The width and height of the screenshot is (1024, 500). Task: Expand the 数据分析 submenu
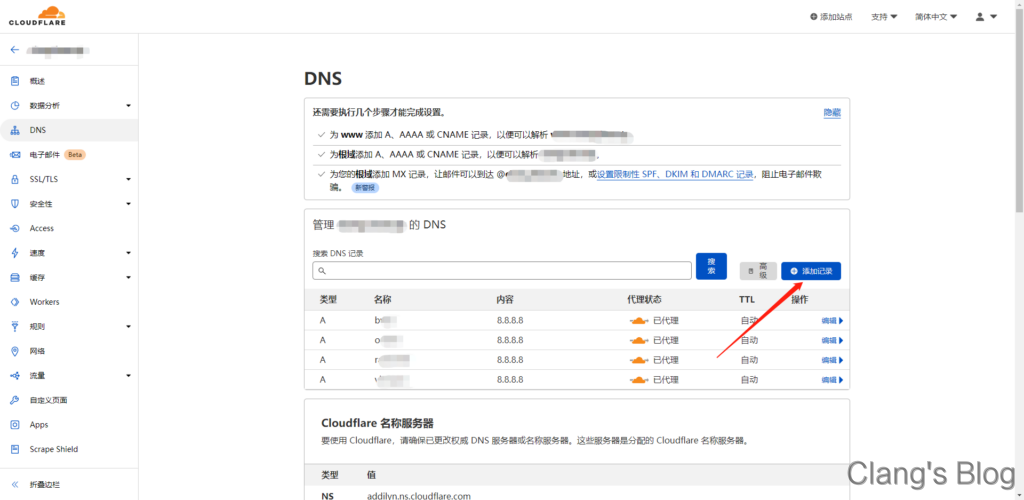[x=128, y=106]
